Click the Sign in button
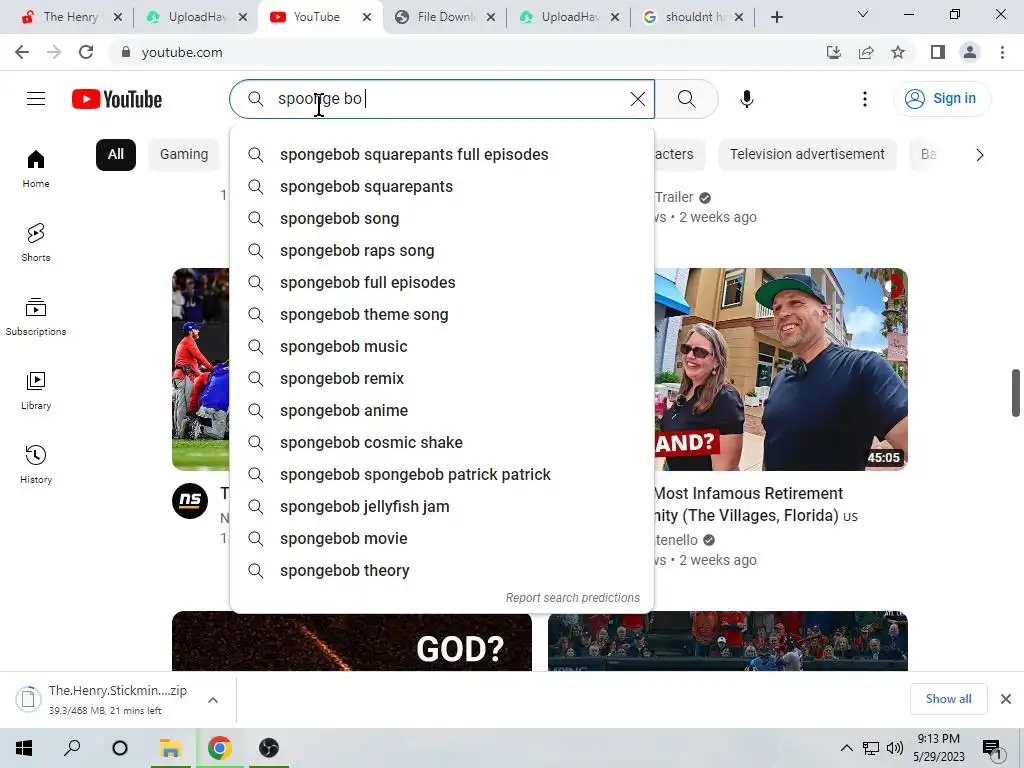This screenshot has height=768, width=1024. [x=941, y=99]
